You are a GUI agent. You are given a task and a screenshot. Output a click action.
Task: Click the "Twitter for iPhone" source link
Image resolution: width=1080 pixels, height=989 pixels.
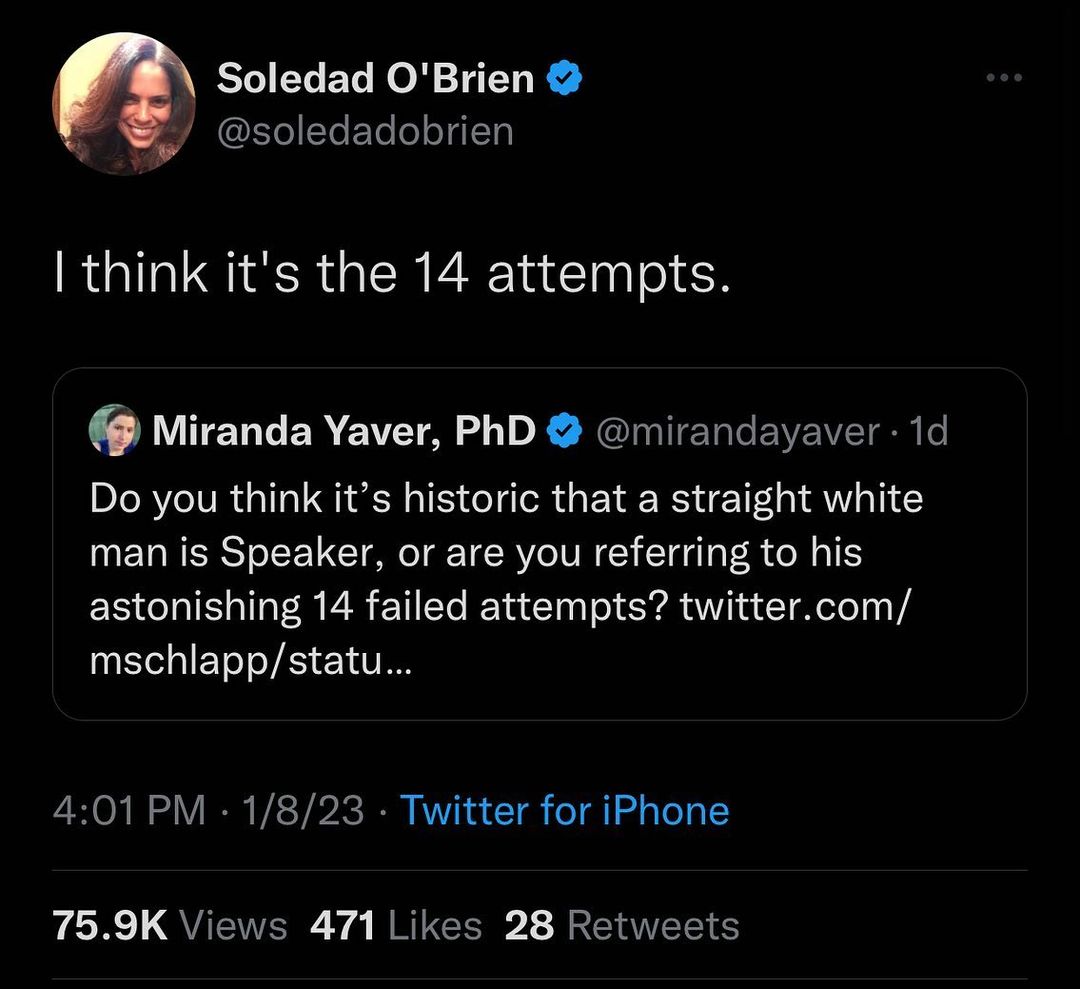(564, 810)
